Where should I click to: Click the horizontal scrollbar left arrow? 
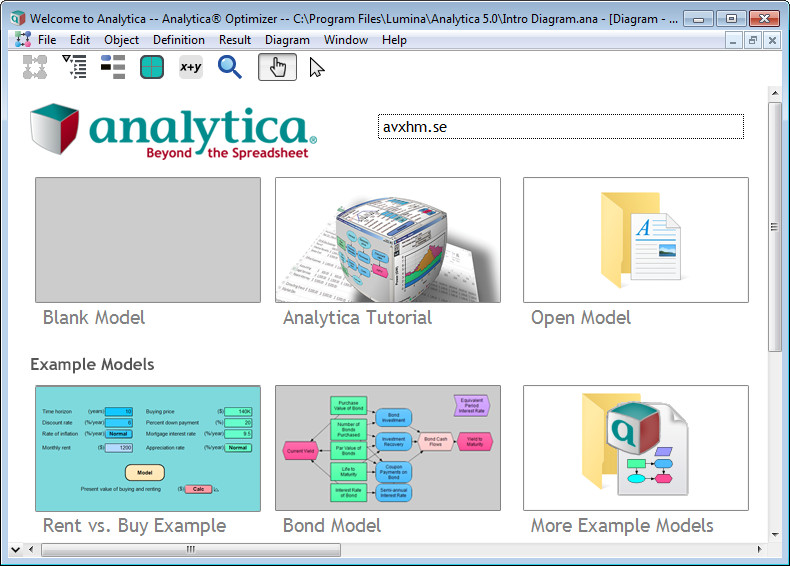click(31, 549)
